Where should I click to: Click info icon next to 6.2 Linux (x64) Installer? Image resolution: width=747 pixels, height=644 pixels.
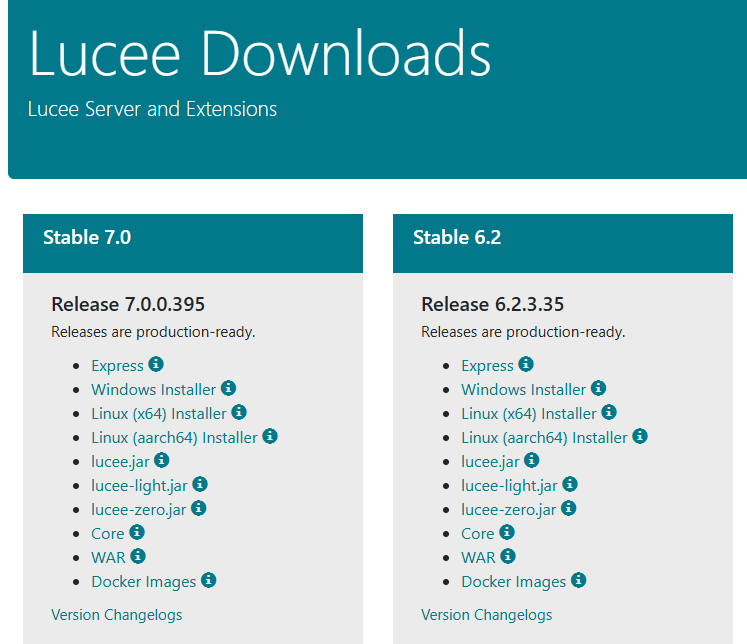click(x=609, y=412)
